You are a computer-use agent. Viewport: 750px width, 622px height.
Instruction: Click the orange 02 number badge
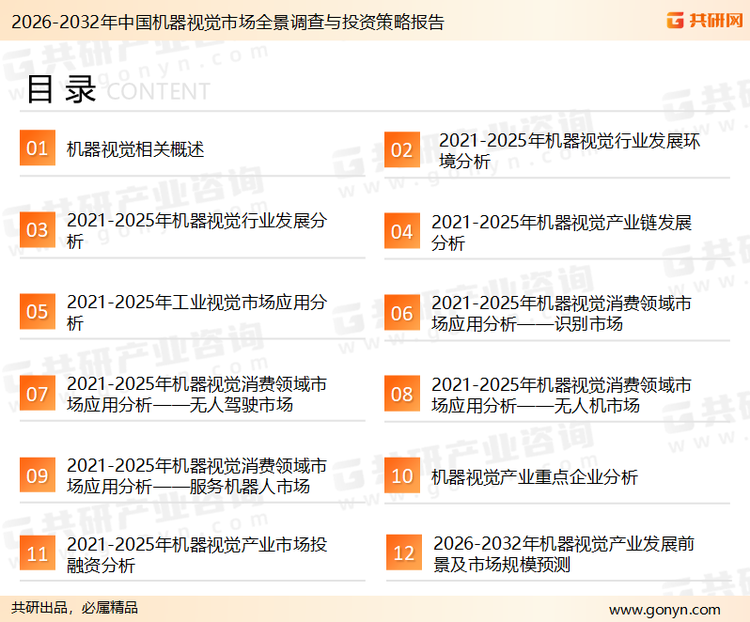(402, 150)
